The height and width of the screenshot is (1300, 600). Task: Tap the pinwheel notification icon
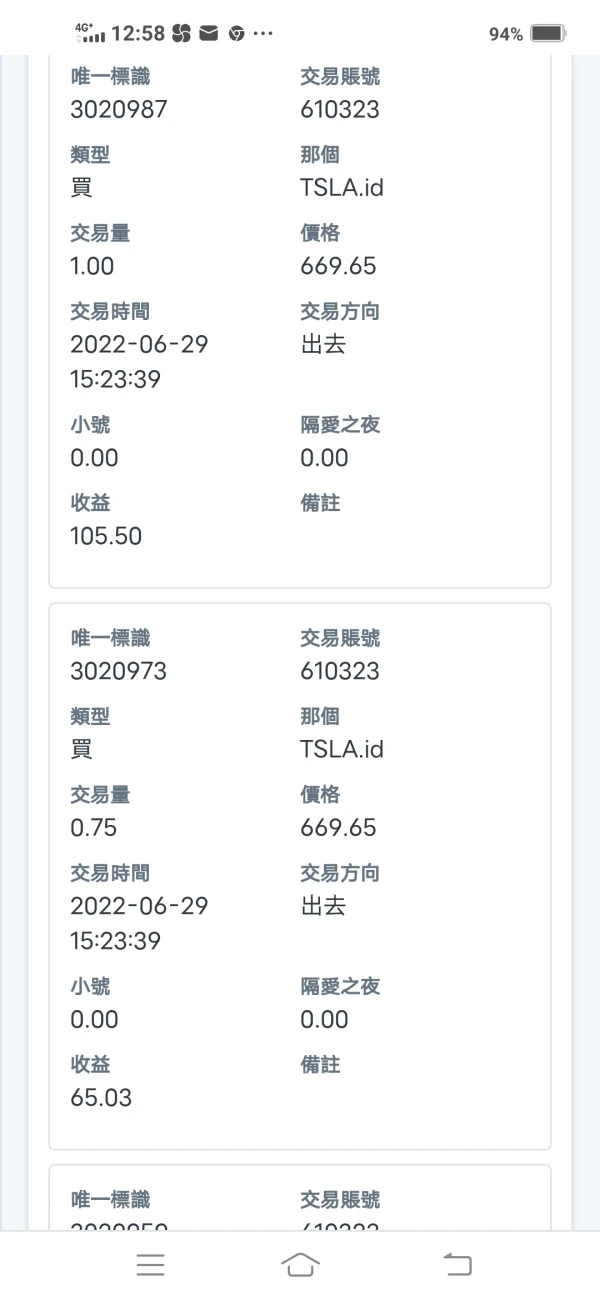coord(181,34)
